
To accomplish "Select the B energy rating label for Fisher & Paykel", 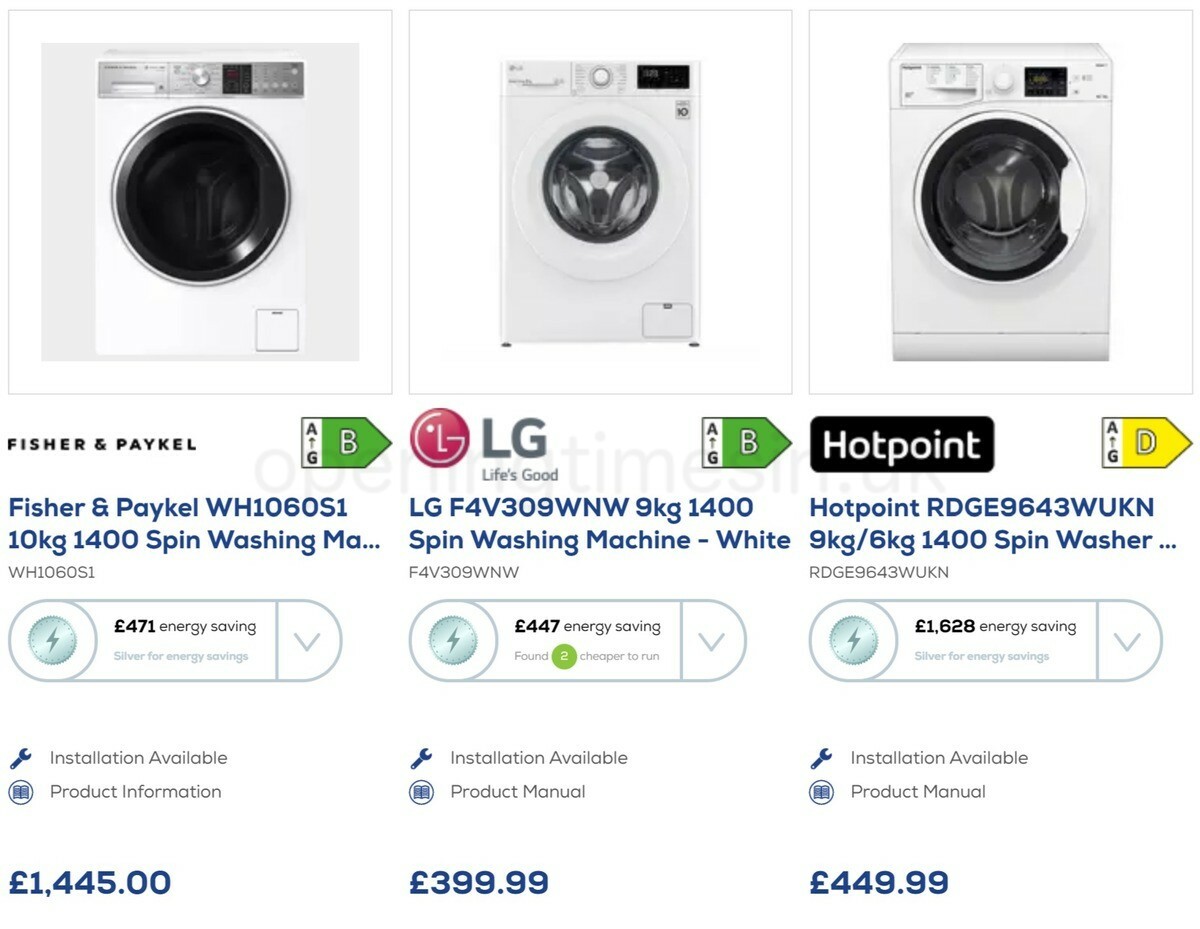I will [x=347, y=441].
